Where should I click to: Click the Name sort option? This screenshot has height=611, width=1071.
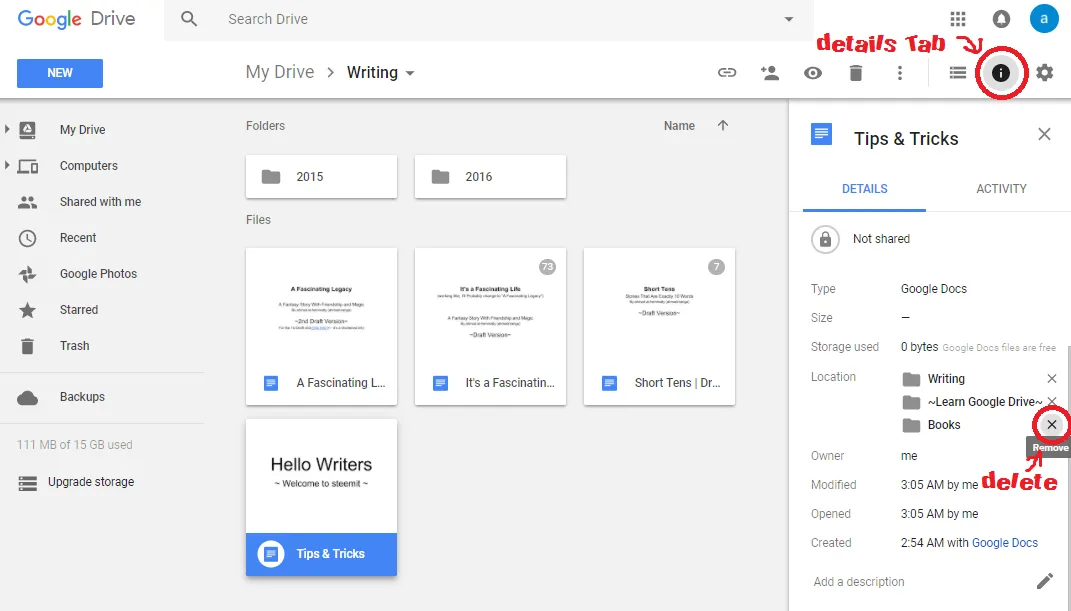click(679, 126)
